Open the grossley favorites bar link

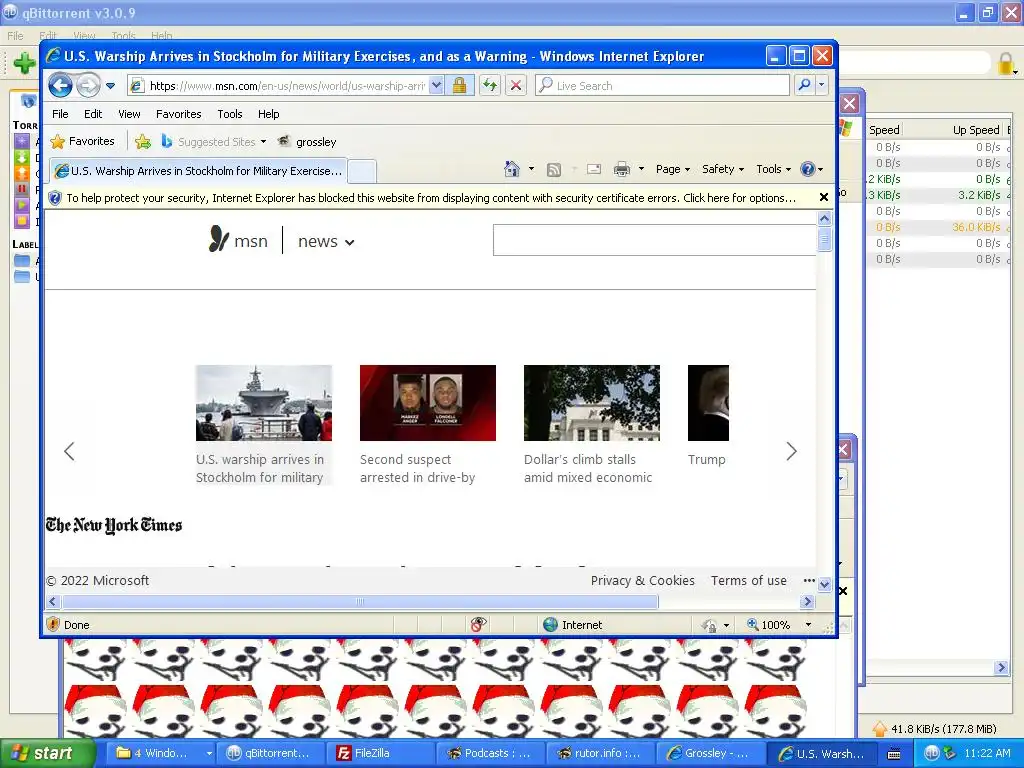pos(308,142)
